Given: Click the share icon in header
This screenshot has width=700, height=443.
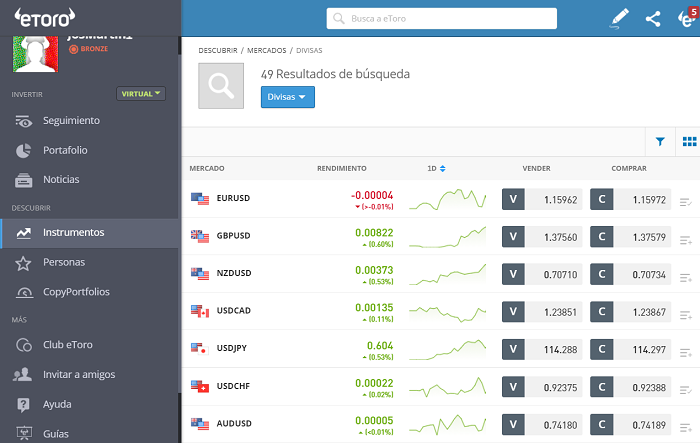Looking at the screenshot, I should (653, 19).
